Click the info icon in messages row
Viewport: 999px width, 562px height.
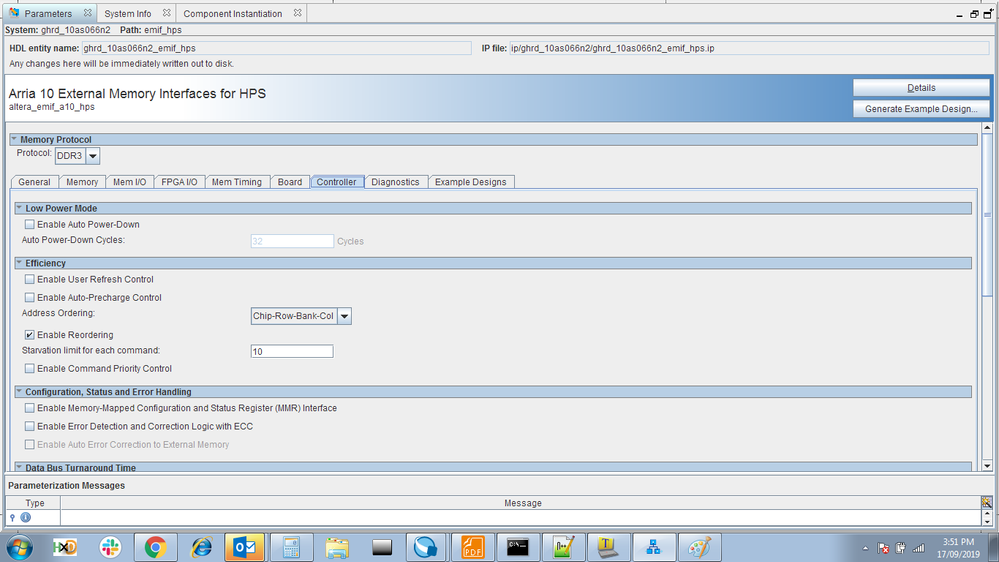25,517
